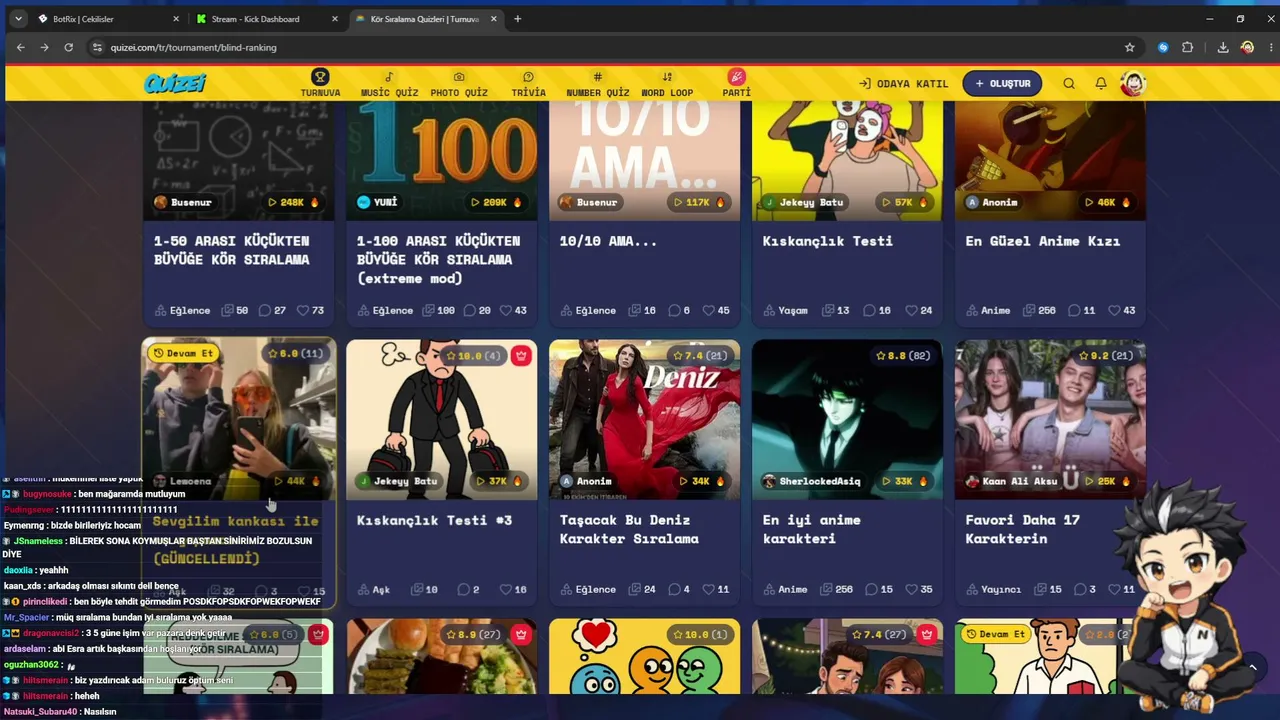Bookmark this page with the star icon
The width and height of the screenshot is (1280, 720).
[1130, 47]
